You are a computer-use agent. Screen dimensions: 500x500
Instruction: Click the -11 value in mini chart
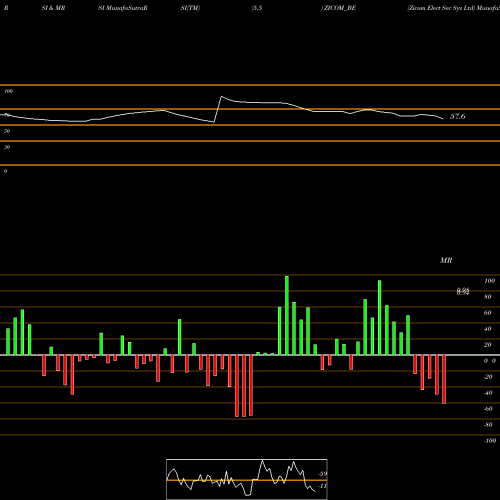(322, 486)
